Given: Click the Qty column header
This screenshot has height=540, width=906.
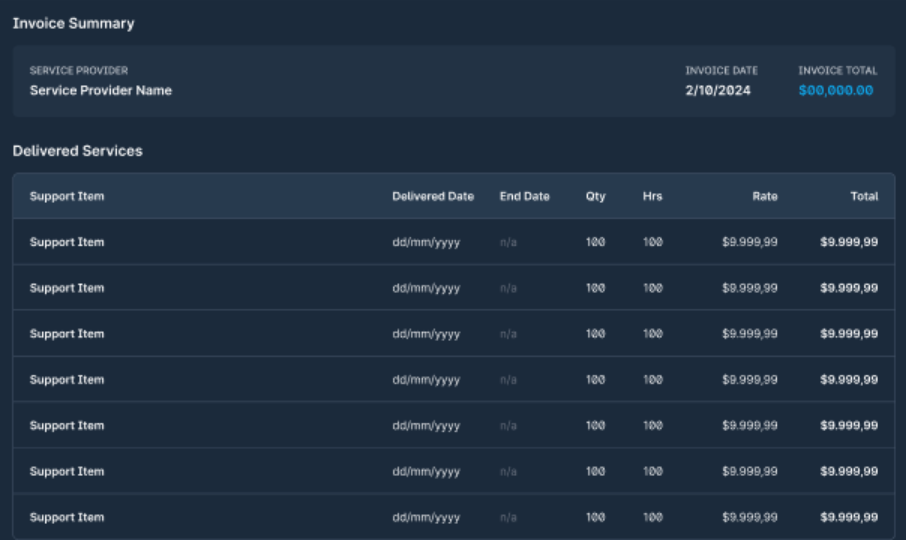Looking at the screenshot, I should pyautogui.click(x=595, y=196).
